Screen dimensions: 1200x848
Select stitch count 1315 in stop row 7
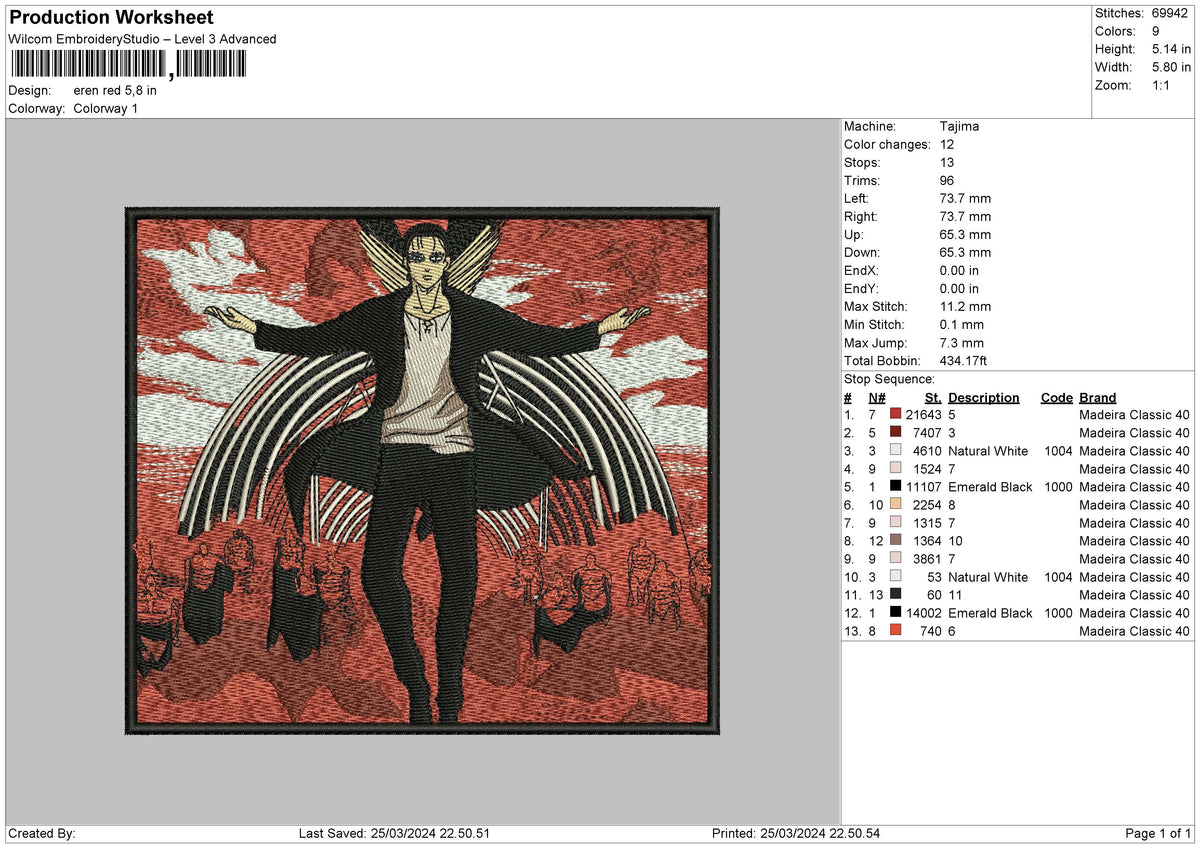coord(928,522)
